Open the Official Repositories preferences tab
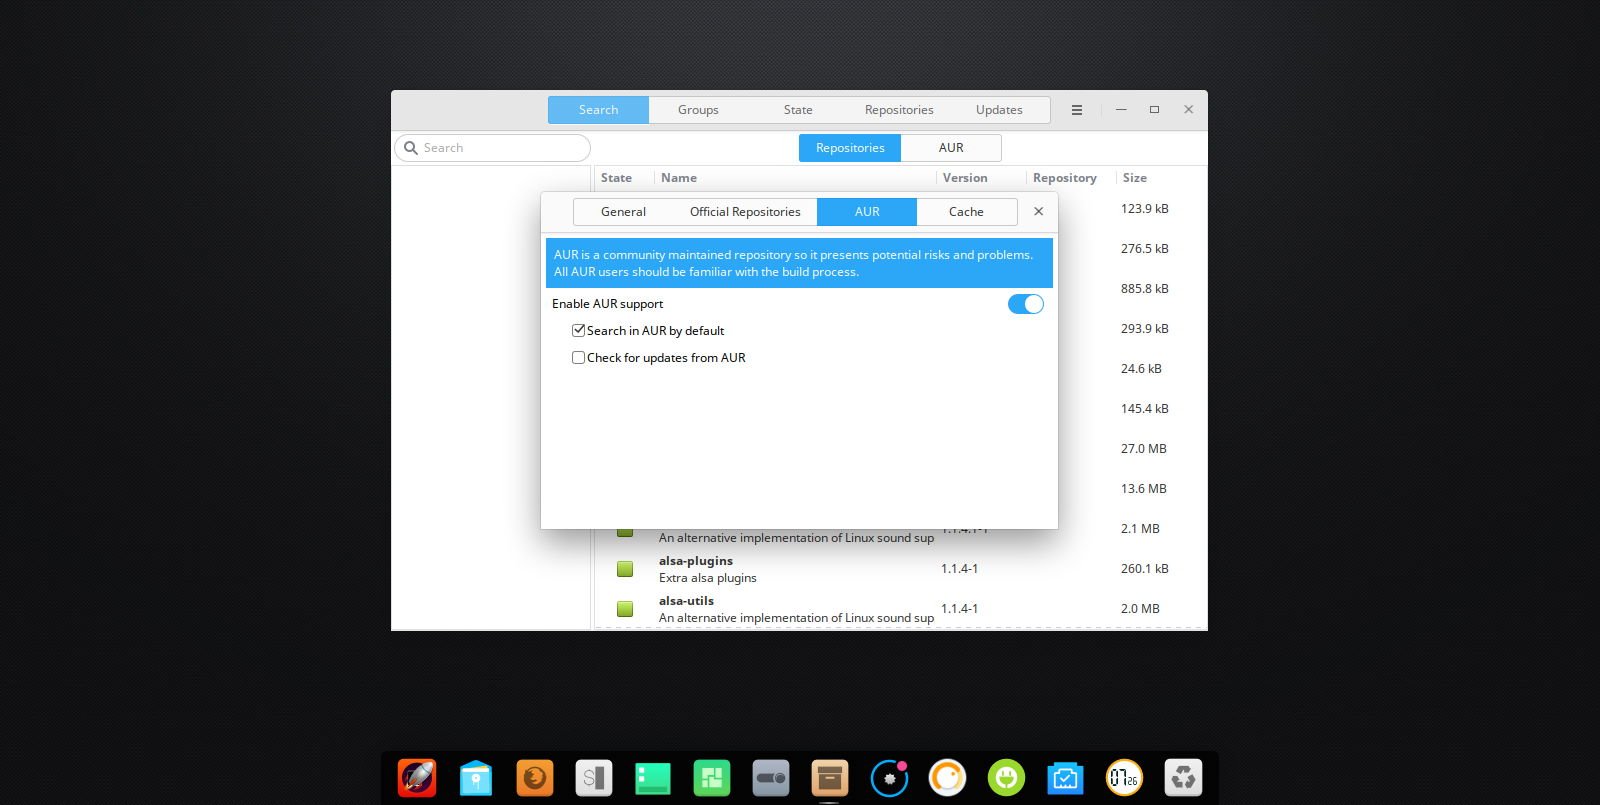Viewport: 1600px width, 805px height. pos(745,212)
